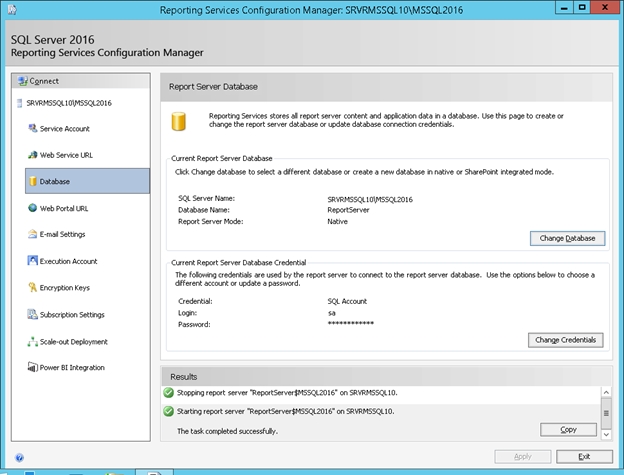Click the Scale-out Deployment icon
This screenshot has height=475, width=624.
coord(33,341)
